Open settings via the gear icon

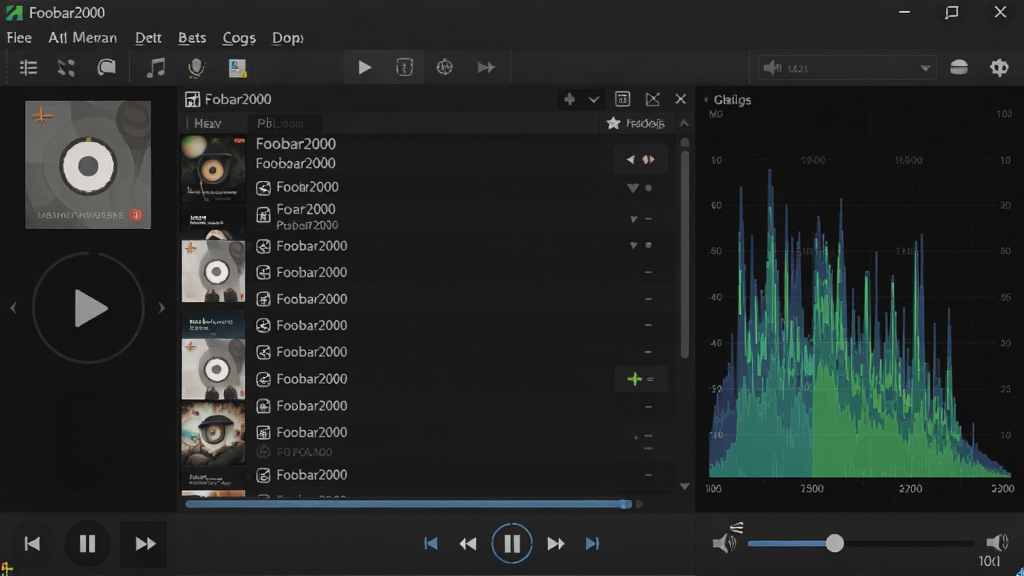click(999, 67)
